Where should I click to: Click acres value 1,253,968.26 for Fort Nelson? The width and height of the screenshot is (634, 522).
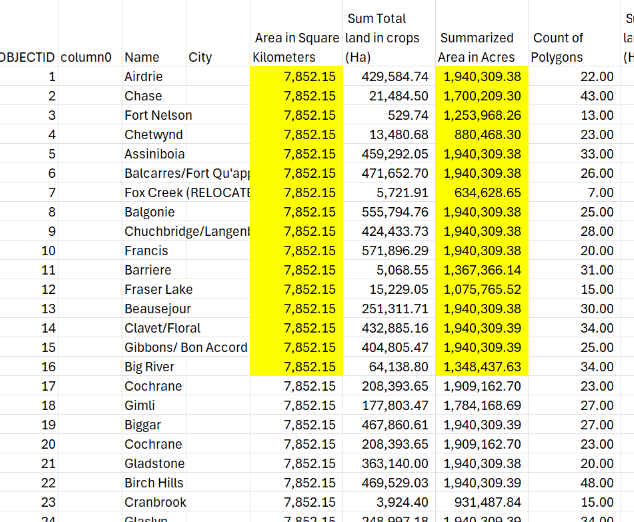[482, 115]
